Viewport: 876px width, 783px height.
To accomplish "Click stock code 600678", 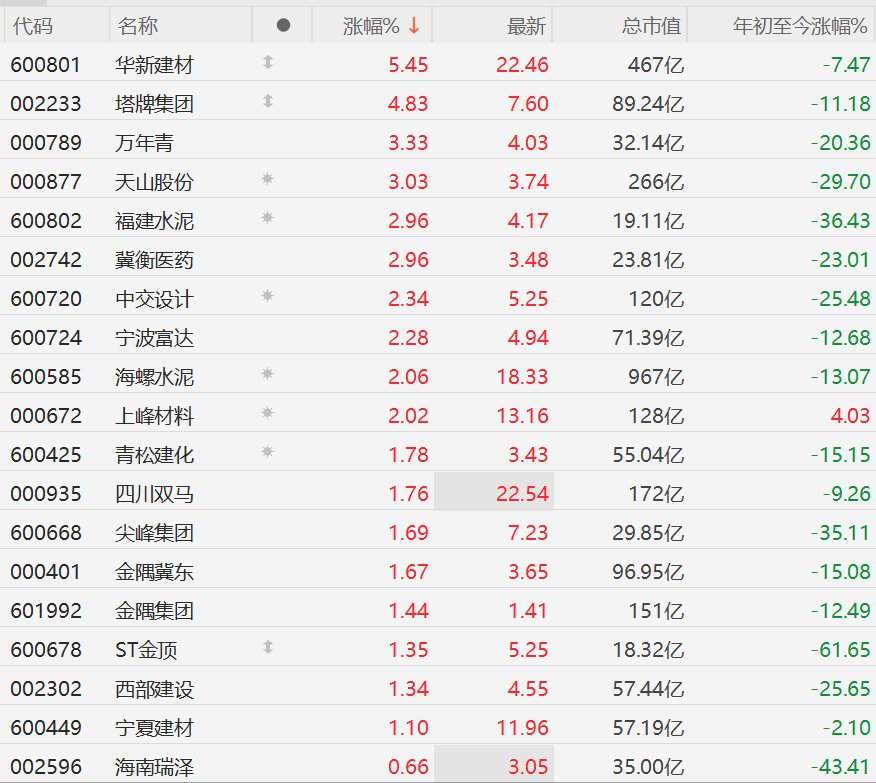I will pyautogui.click(x=46, y=650).
